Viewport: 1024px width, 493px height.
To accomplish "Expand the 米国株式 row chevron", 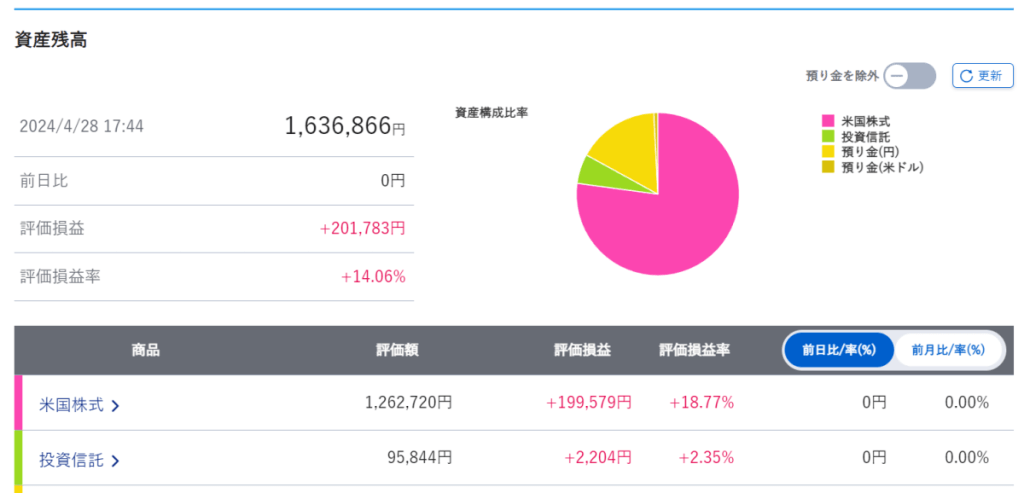I will point(116,406).
